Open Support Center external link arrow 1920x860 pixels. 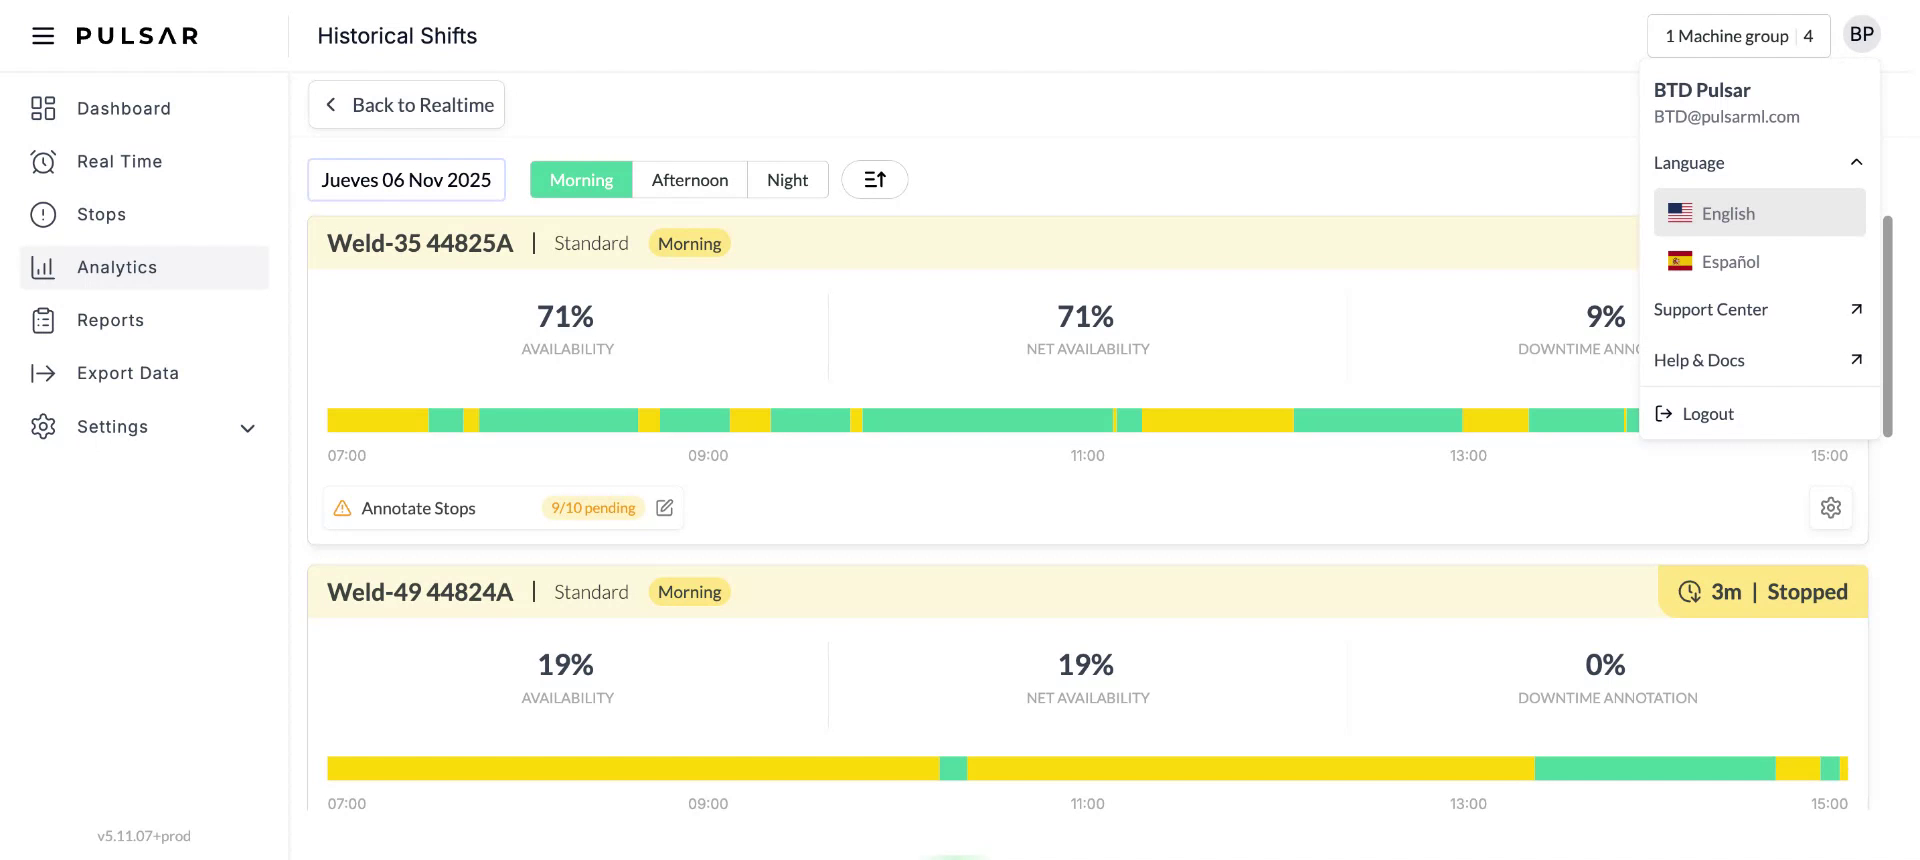[1856, 309]
